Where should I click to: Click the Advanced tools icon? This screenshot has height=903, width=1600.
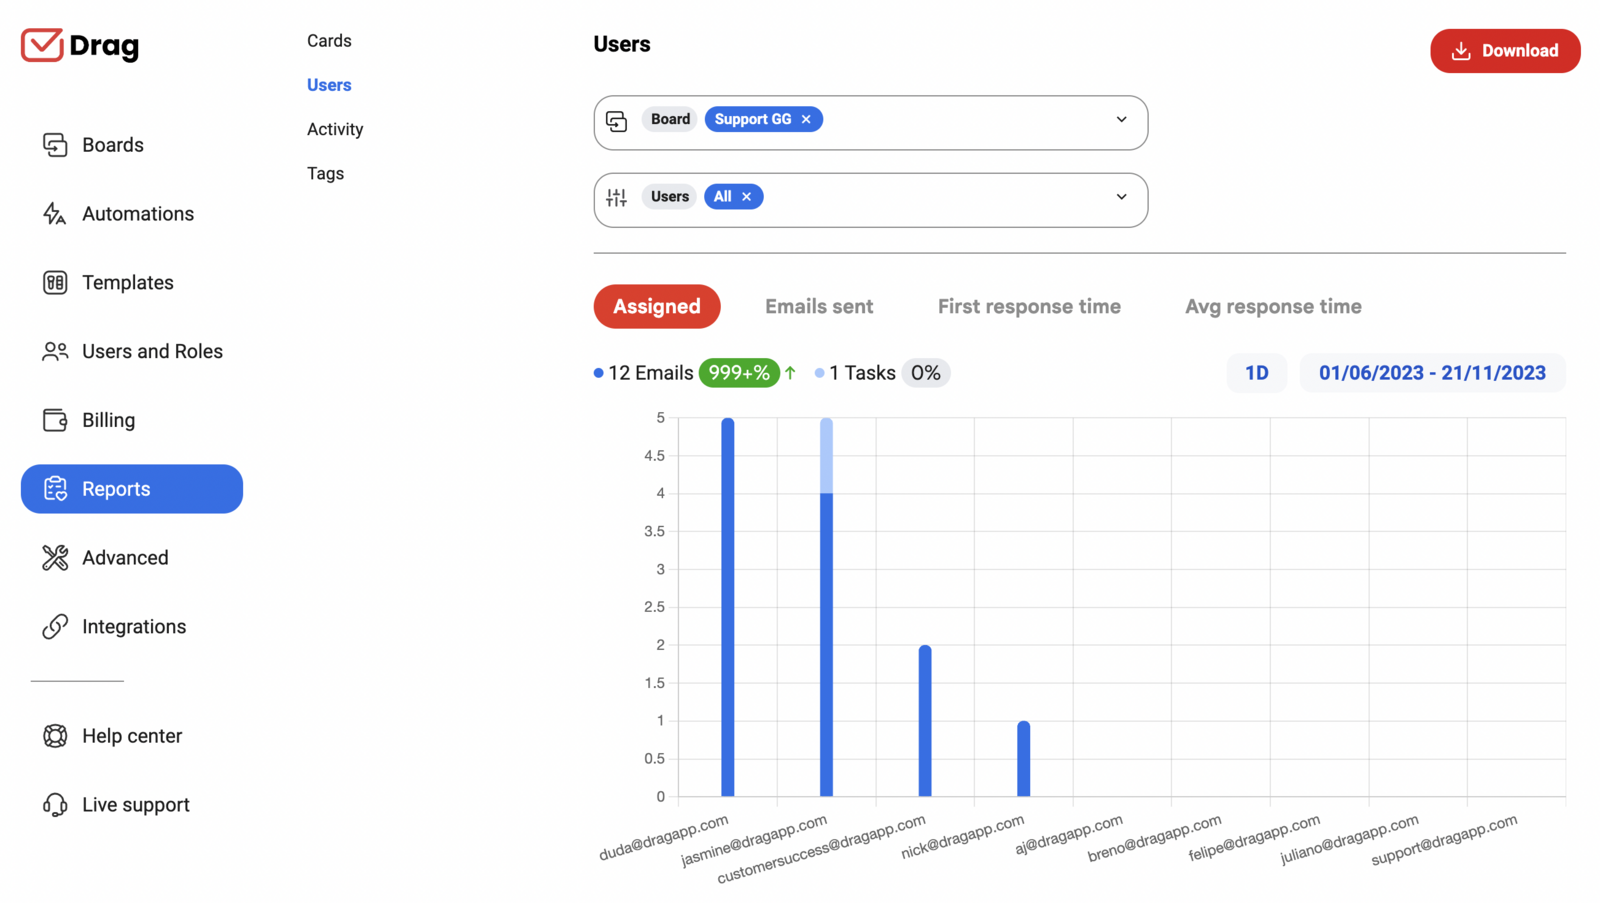coord(55,558)
